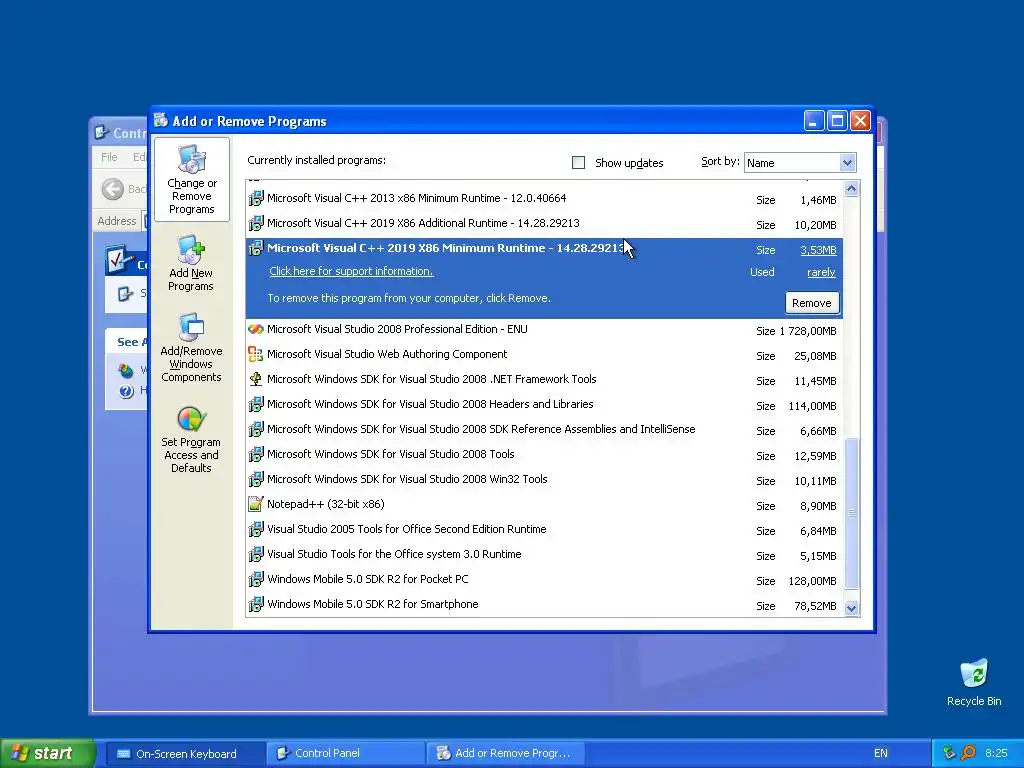Click the 1 728,00MB size value

(808, 331)
